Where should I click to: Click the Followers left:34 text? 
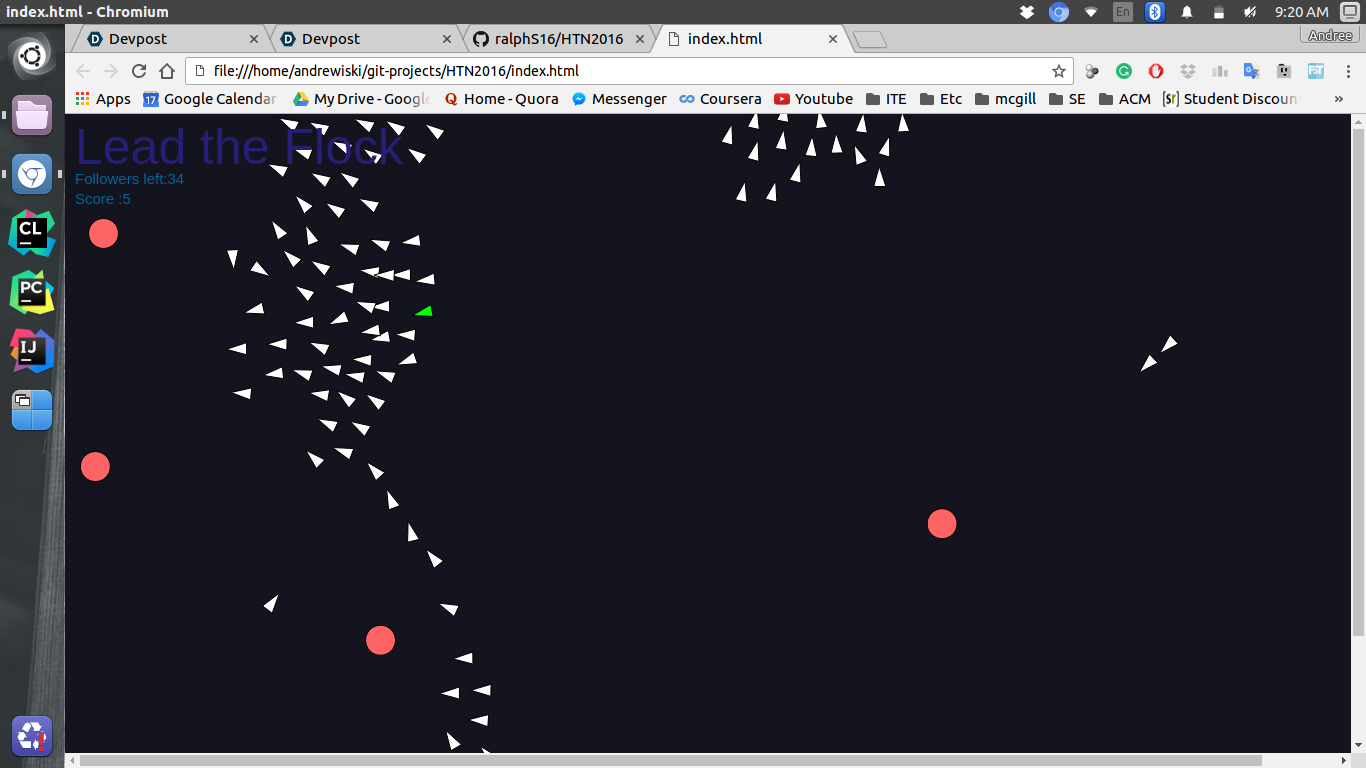point(129,179)
